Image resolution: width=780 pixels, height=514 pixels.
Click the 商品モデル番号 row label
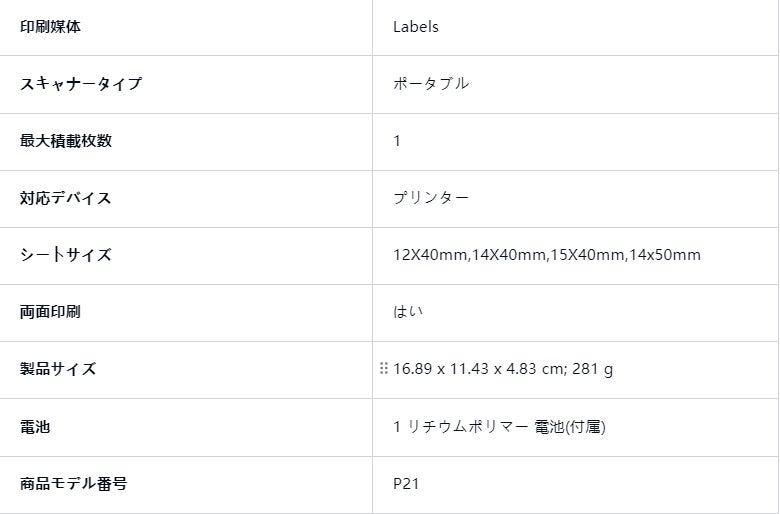click(x=74, y=484)
